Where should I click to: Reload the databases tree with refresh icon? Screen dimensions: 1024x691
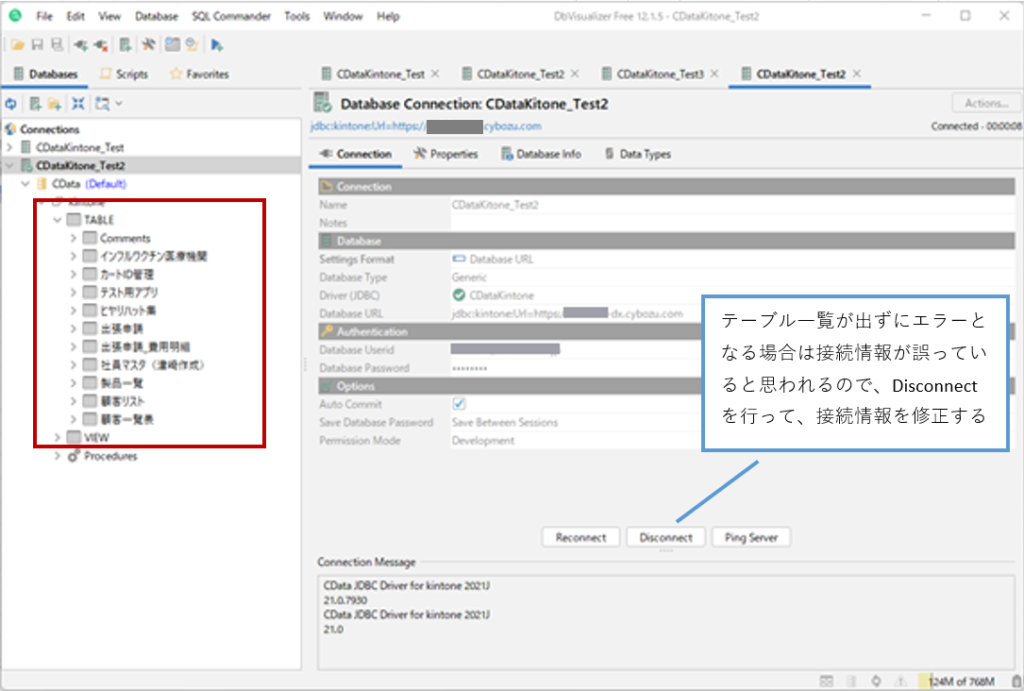(11, 103)
